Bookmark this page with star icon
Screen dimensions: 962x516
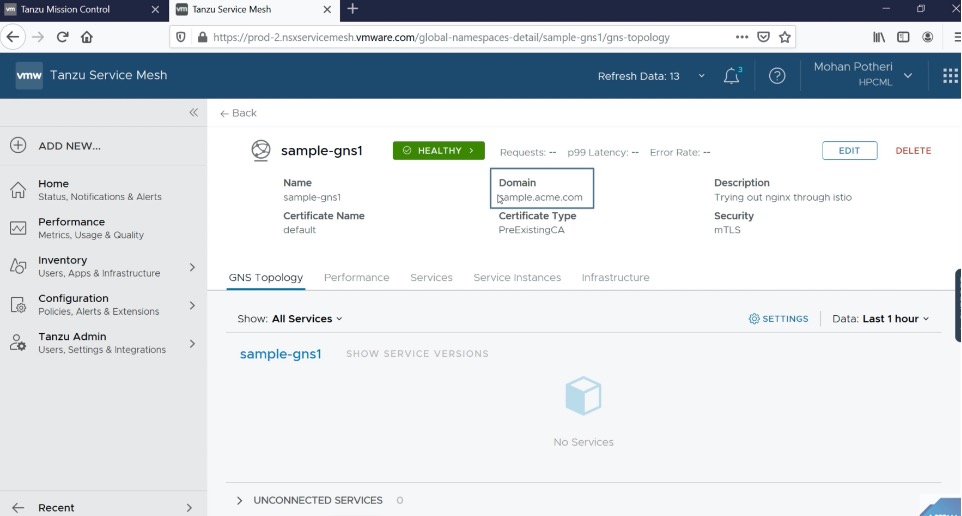785,37
